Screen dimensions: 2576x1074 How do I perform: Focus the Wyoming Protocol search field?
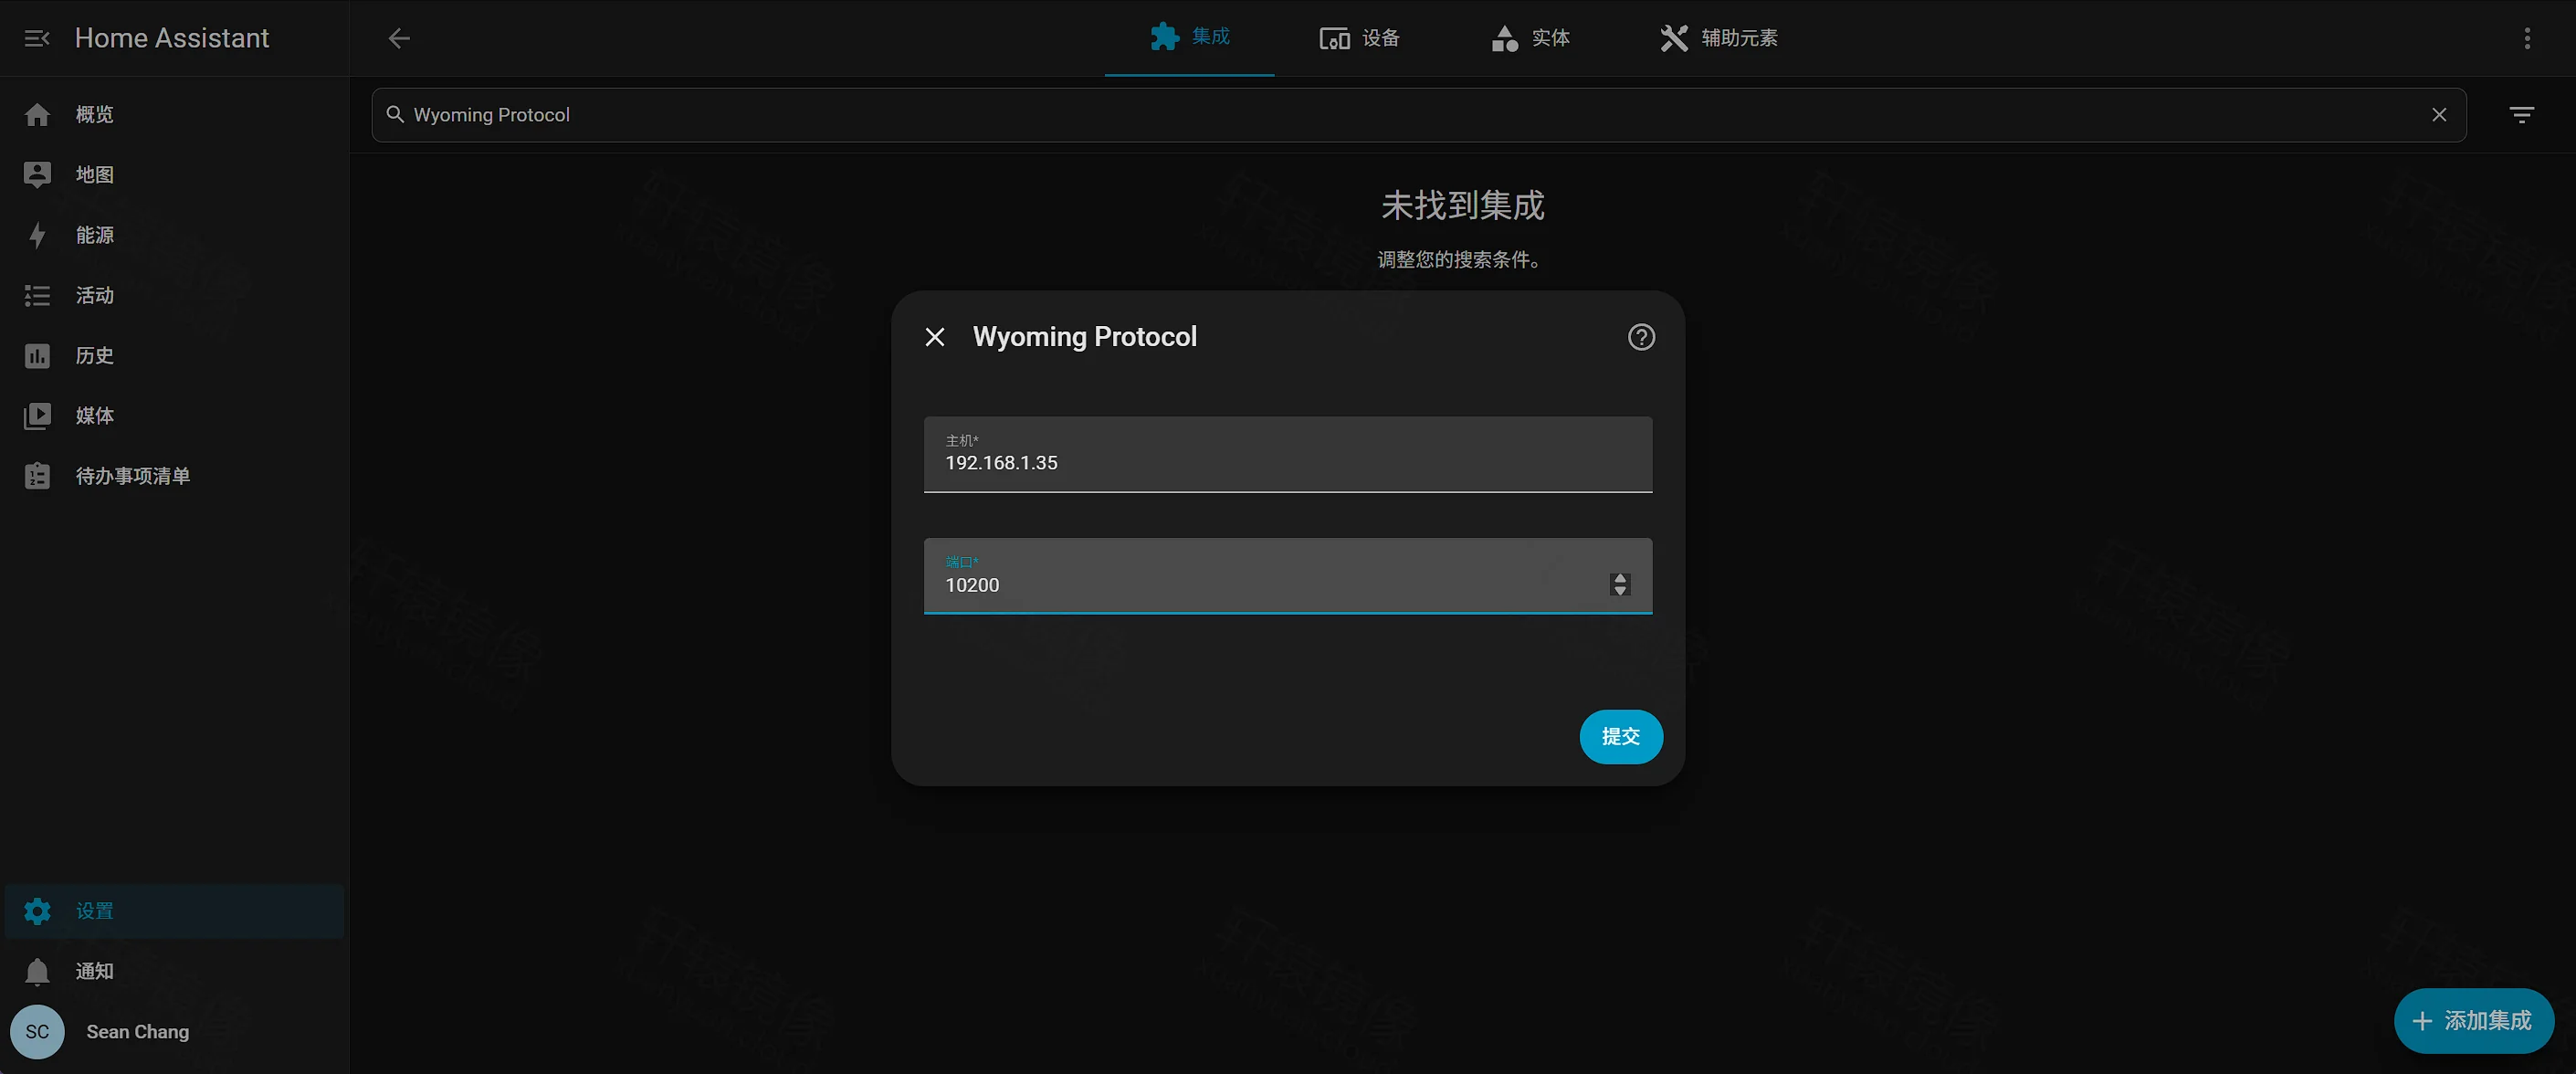click(x=1419, y=115)
